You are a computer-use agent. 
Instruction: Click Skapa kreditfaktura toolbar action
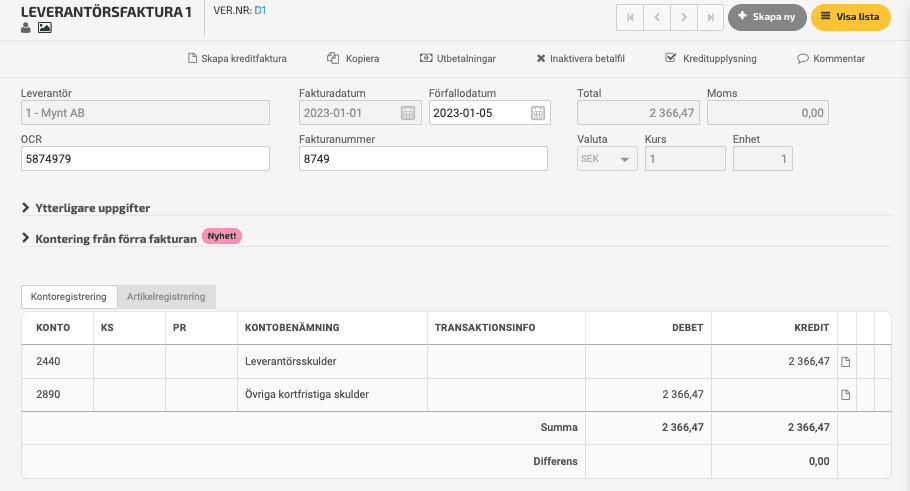coord(237,59)
